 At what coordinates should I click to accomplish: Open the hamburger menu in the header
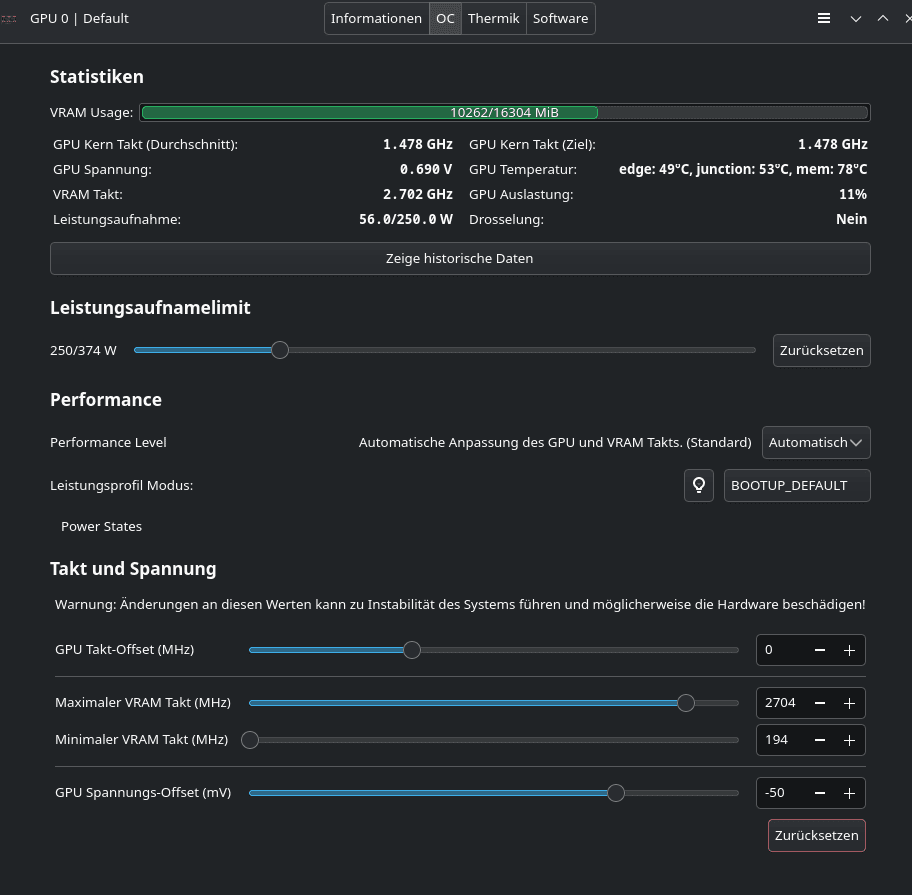(824, 18)
